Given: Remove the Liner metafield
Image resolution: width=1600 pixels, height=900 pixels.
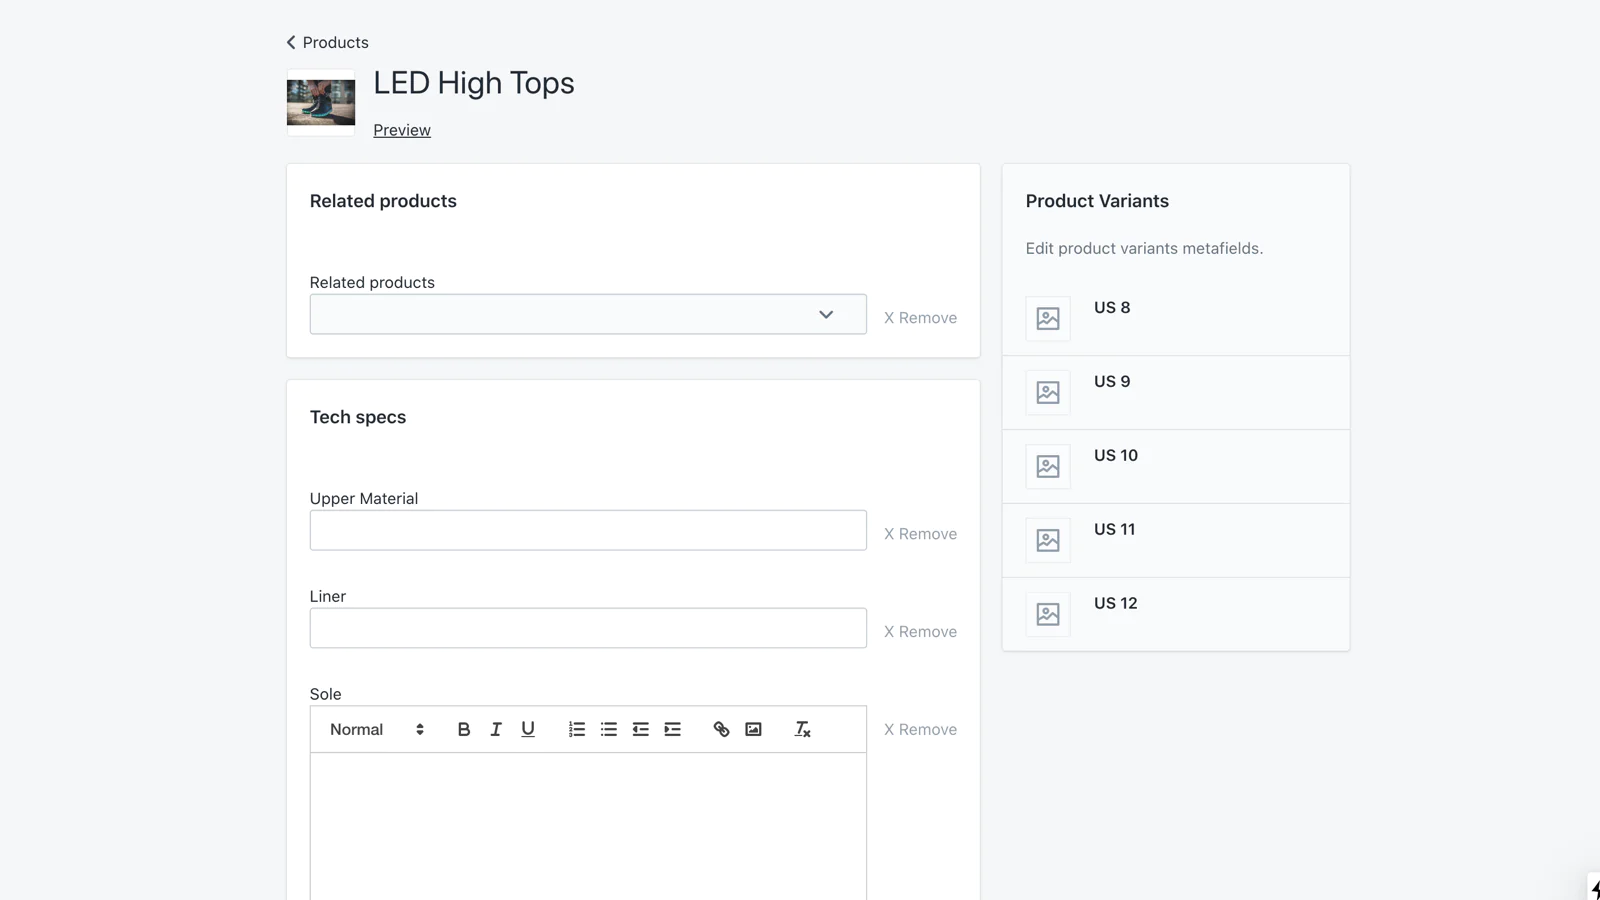Looking at the screenshot, I should coord(920,632).
